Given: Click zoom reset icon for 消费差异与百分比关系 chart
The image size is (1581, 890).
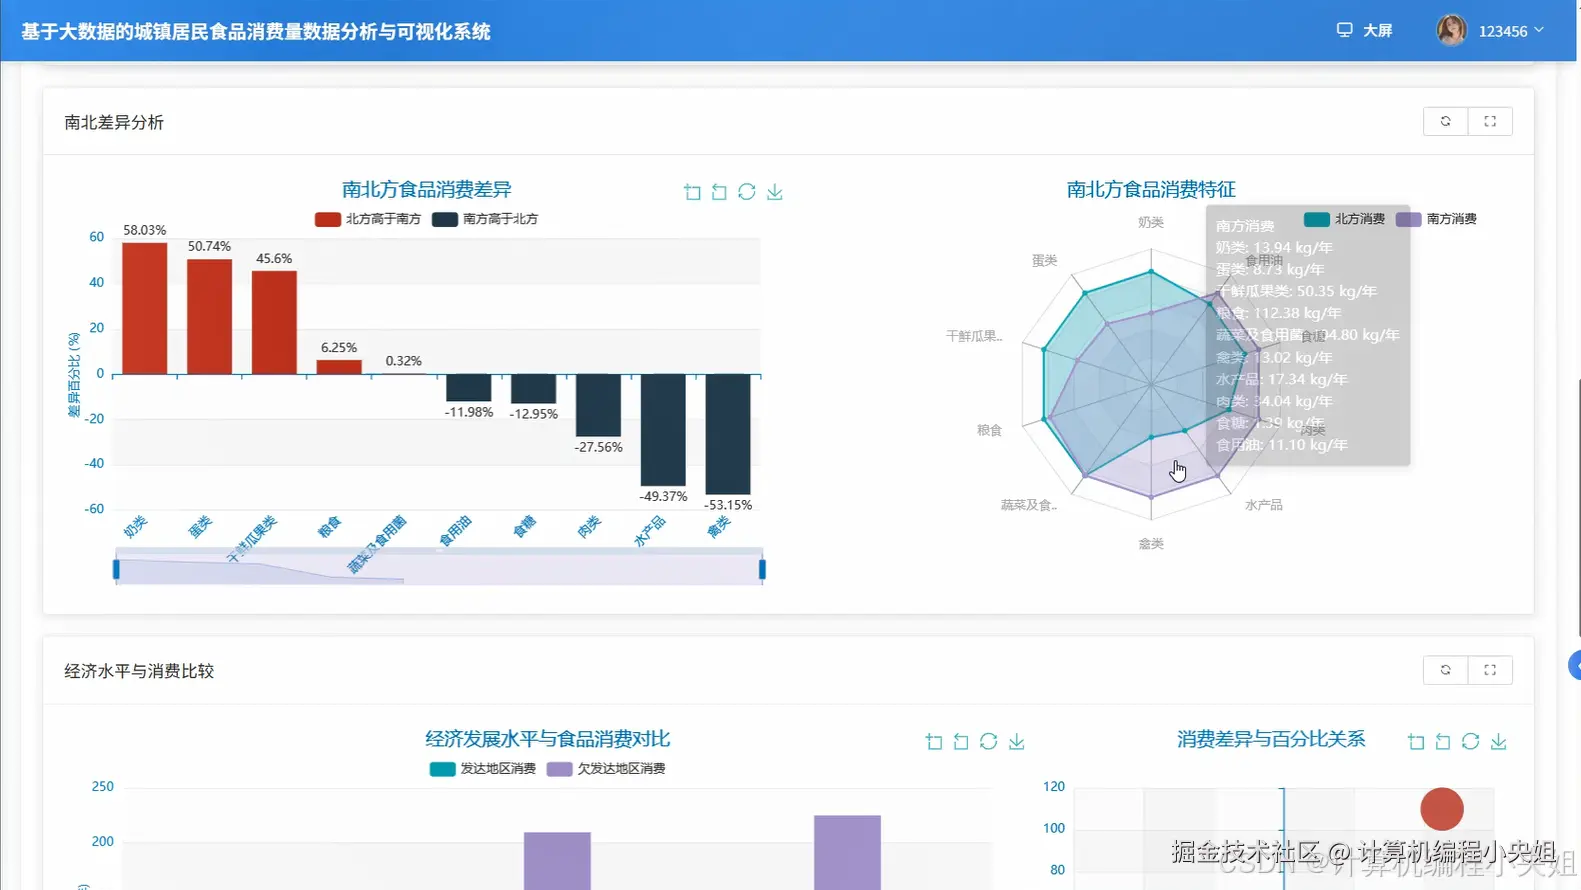Looking at the screenshot, I should (1443, 741).
